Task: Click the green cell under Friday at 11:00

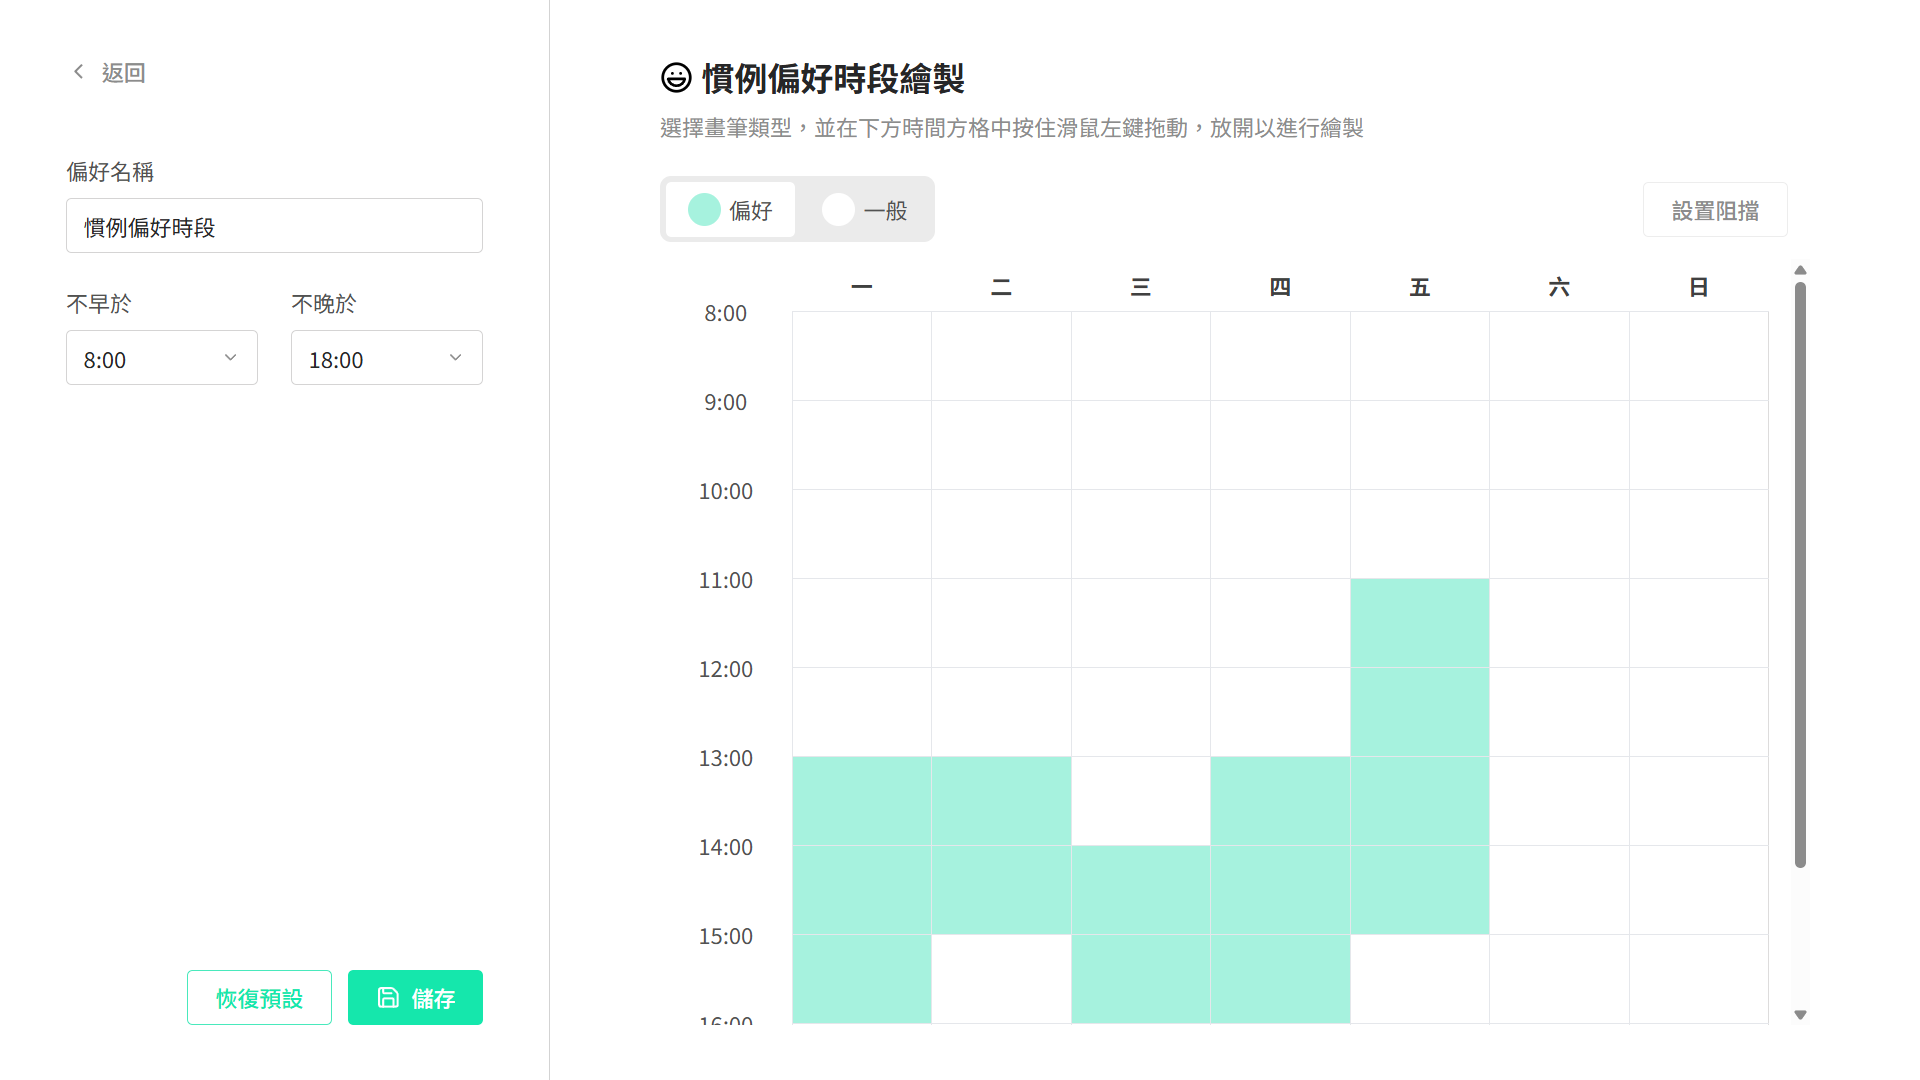Action: 1420,620
